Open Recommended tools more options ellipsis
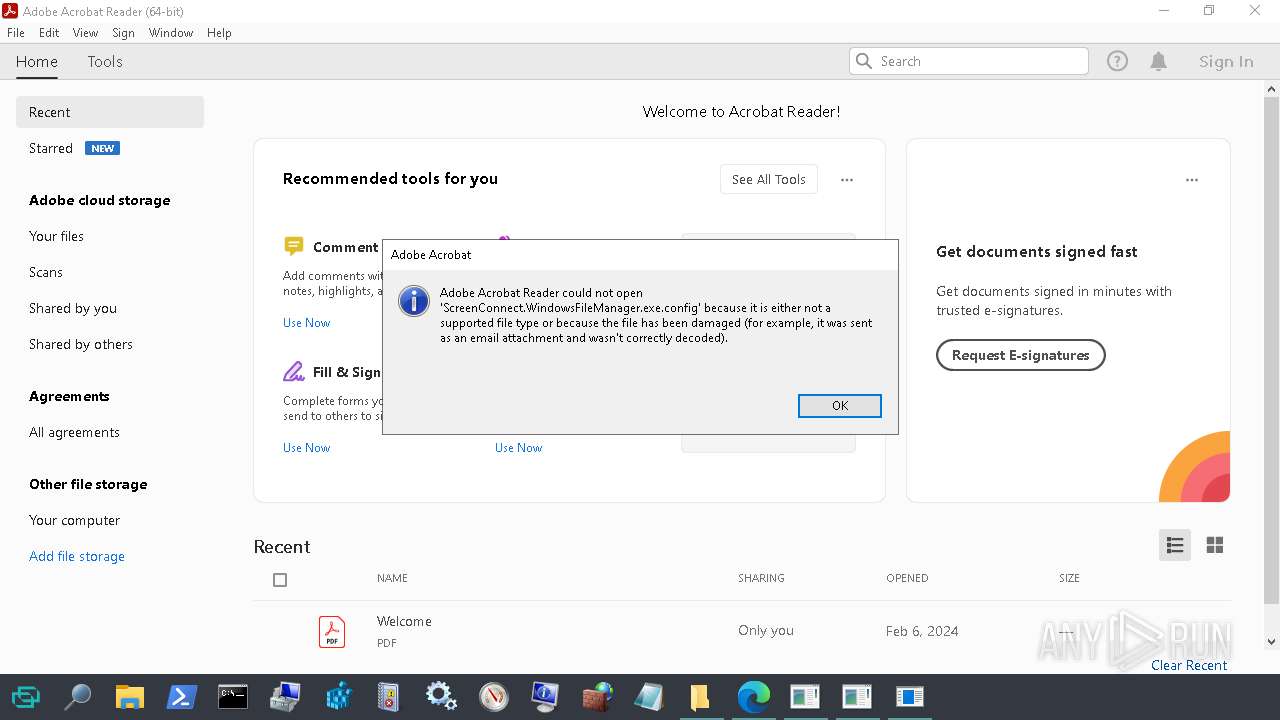 847,180
